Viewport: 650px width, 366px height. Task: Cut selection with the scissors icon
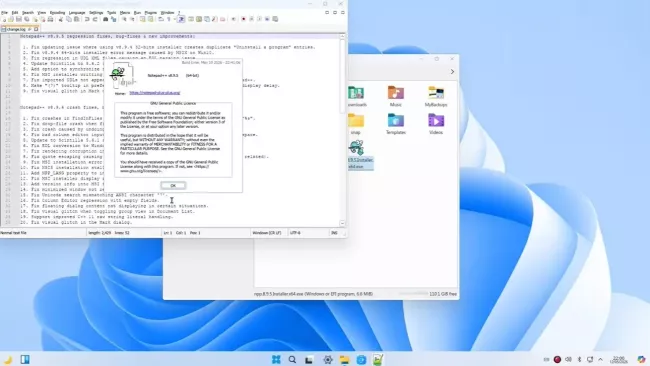pos(61,19)
